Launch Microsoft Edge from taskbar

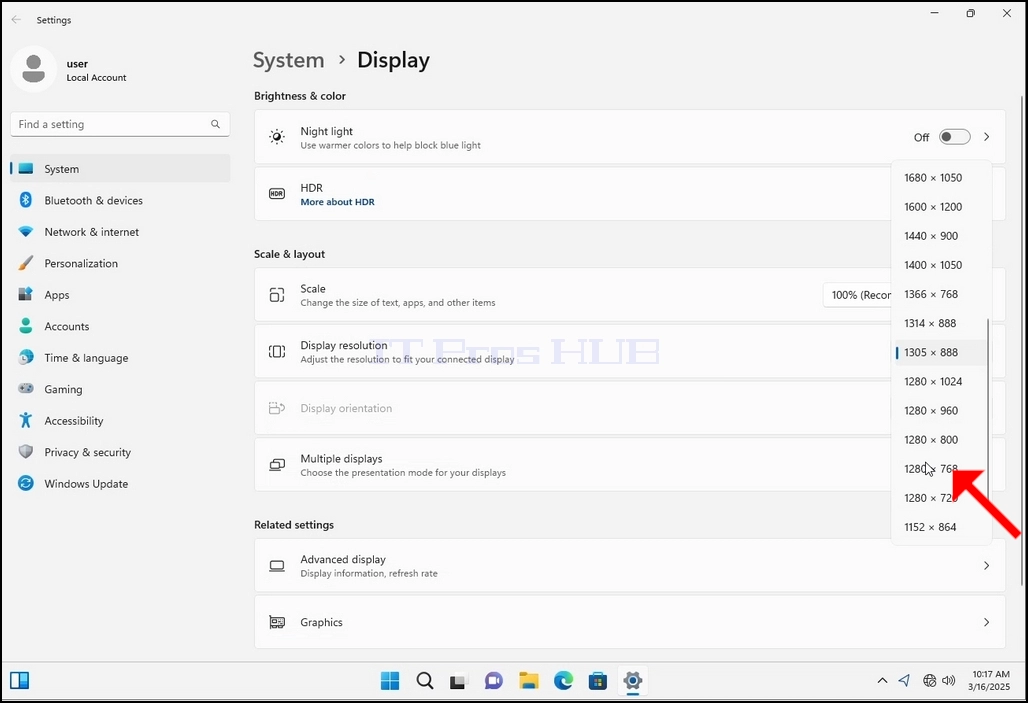(563, 681)
